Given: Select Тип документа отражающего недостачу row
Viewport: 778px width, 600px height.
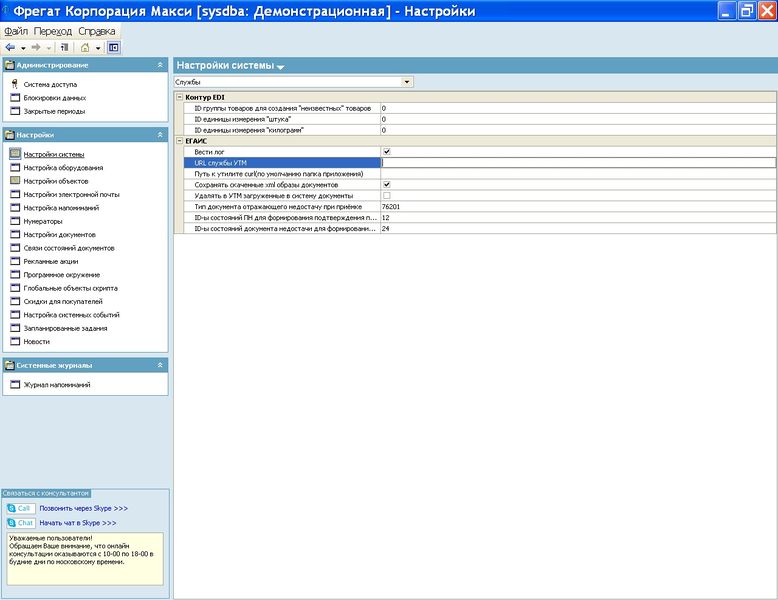Looking at the screenshot, I should coord(282,206).
